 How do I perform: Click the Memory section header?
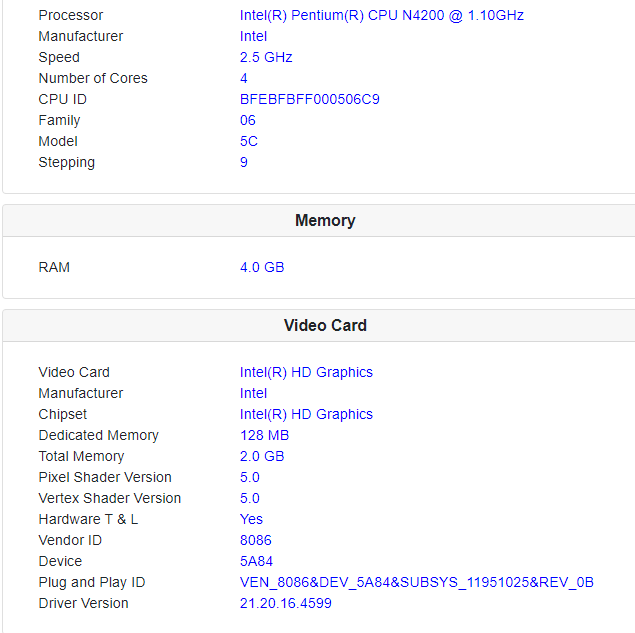pos(325,220)
